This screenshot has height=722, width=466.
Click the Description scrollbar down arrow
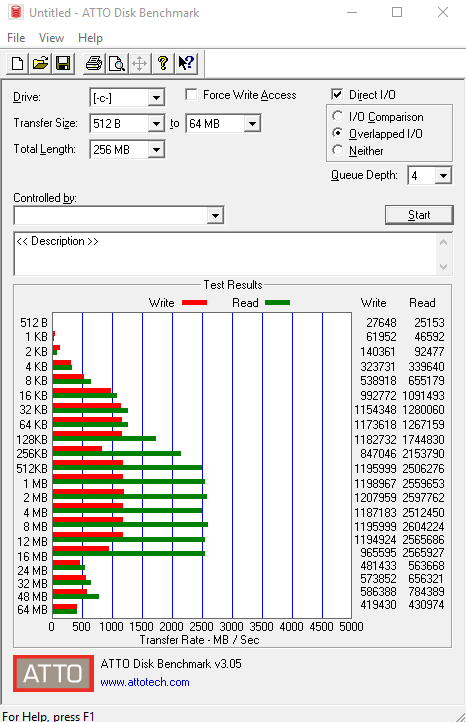pyautogui.click(x=443, y=267)
